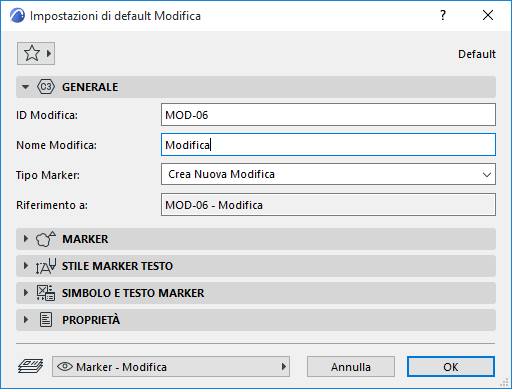The image size is (512, 389).
Task: Click the Simbolo e Testo Marker icon
Action: pos(46,293)
